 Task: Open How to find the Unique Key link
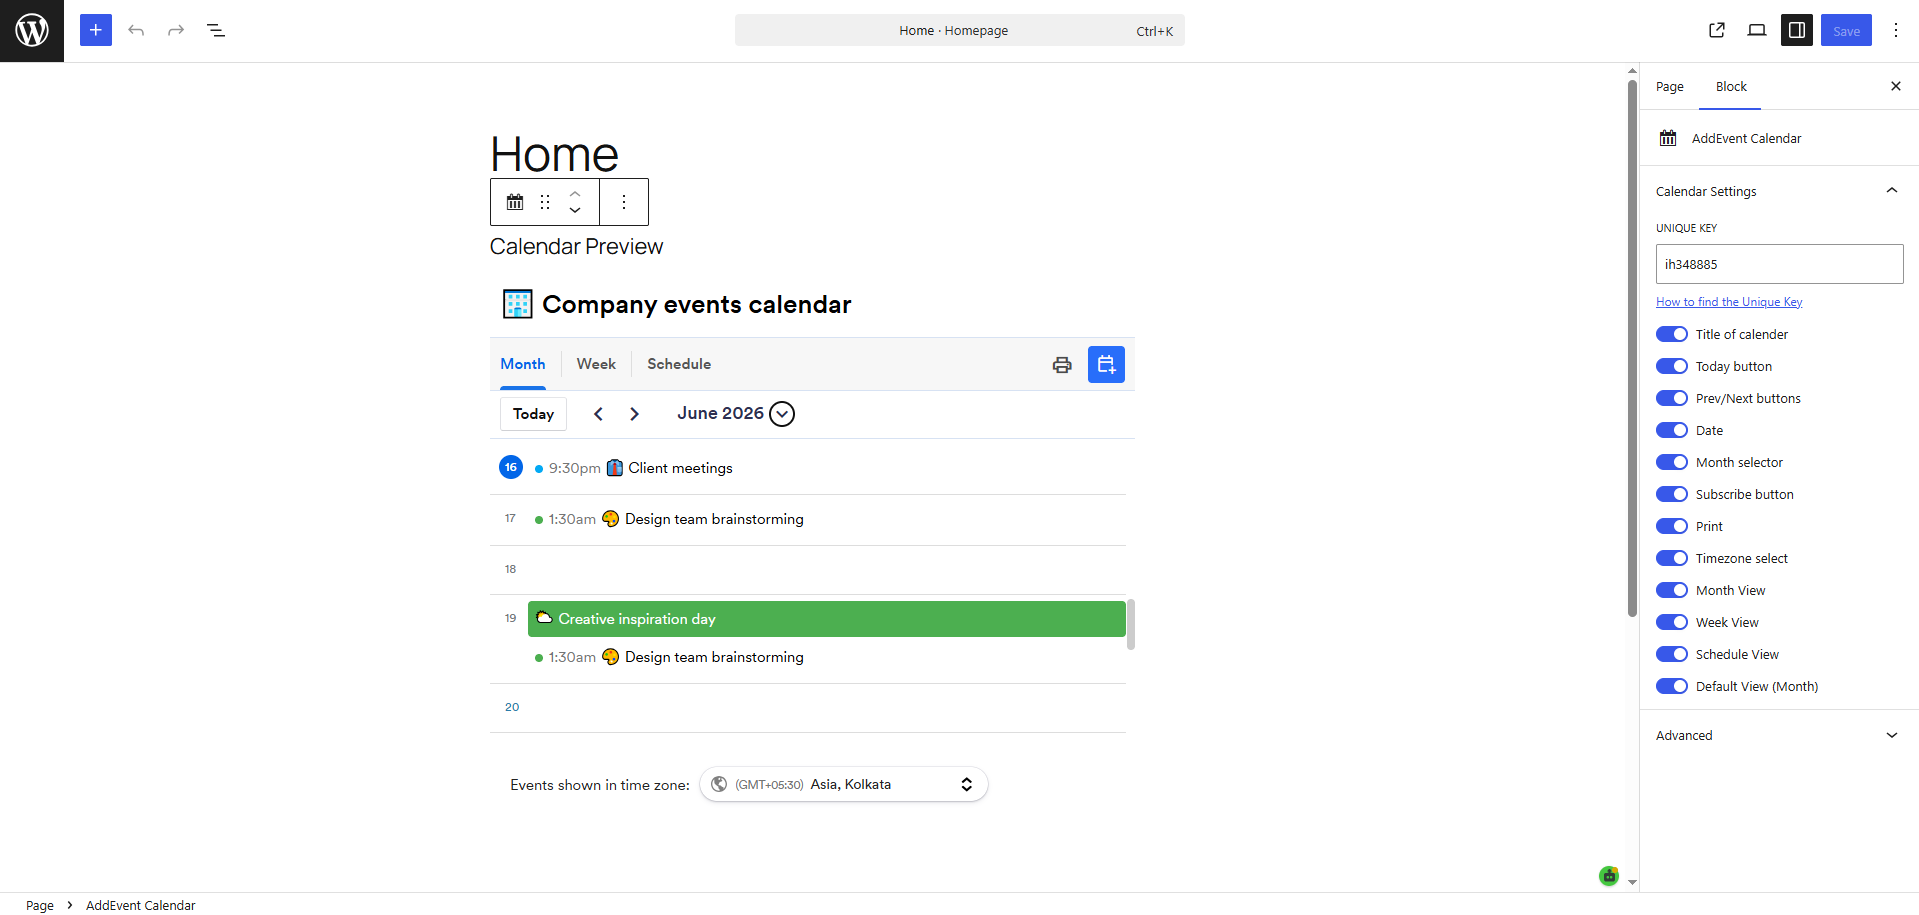[x=1729, y=302]
